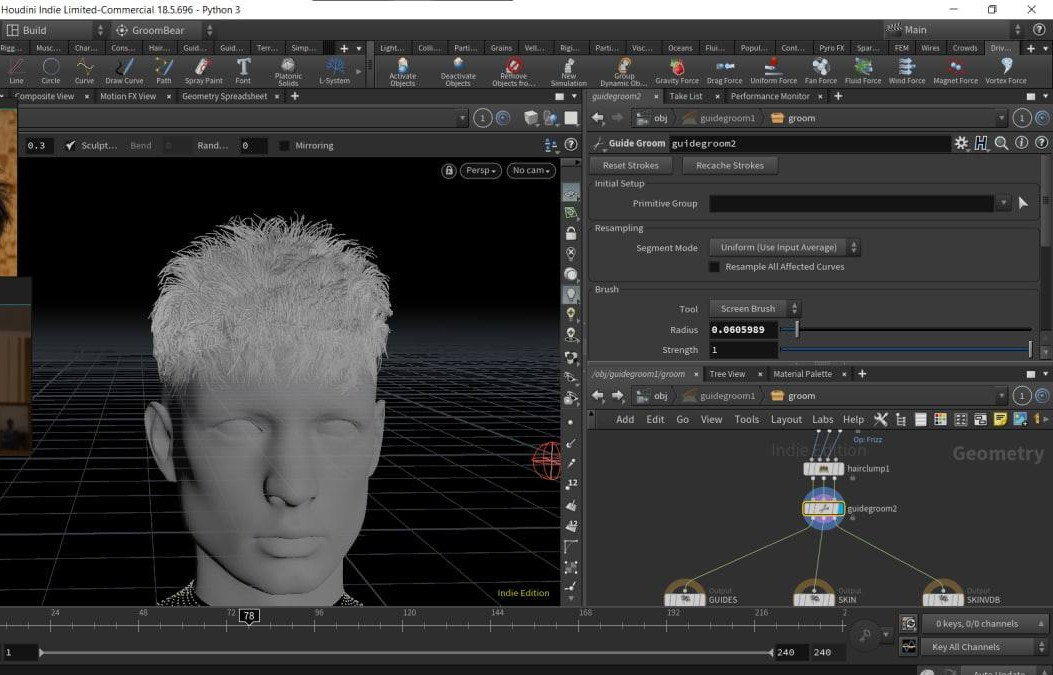Viewport: 1053px width, 675px height.
Task: Switch to the Geometry Spreadsheet tab
Action: [x=224, y=96]
